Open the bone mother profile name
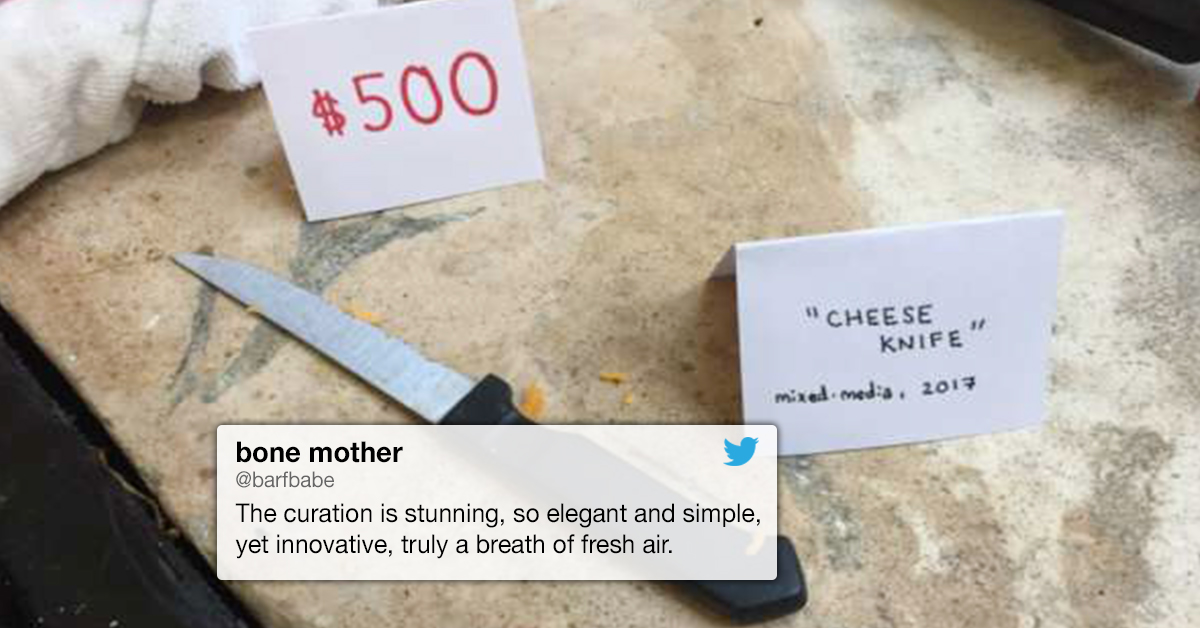Viewport: 1200px width, 628px height. click(319, 453)
